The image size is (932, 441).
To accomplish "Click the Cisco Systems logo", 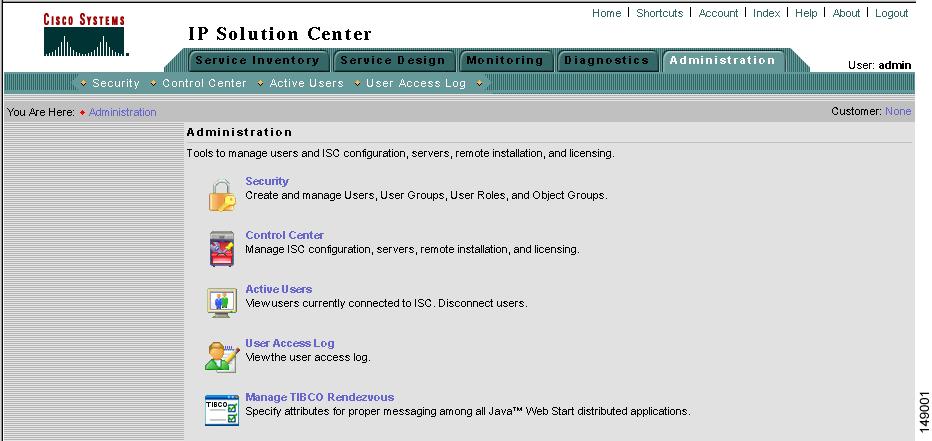I will pos(84,35).
